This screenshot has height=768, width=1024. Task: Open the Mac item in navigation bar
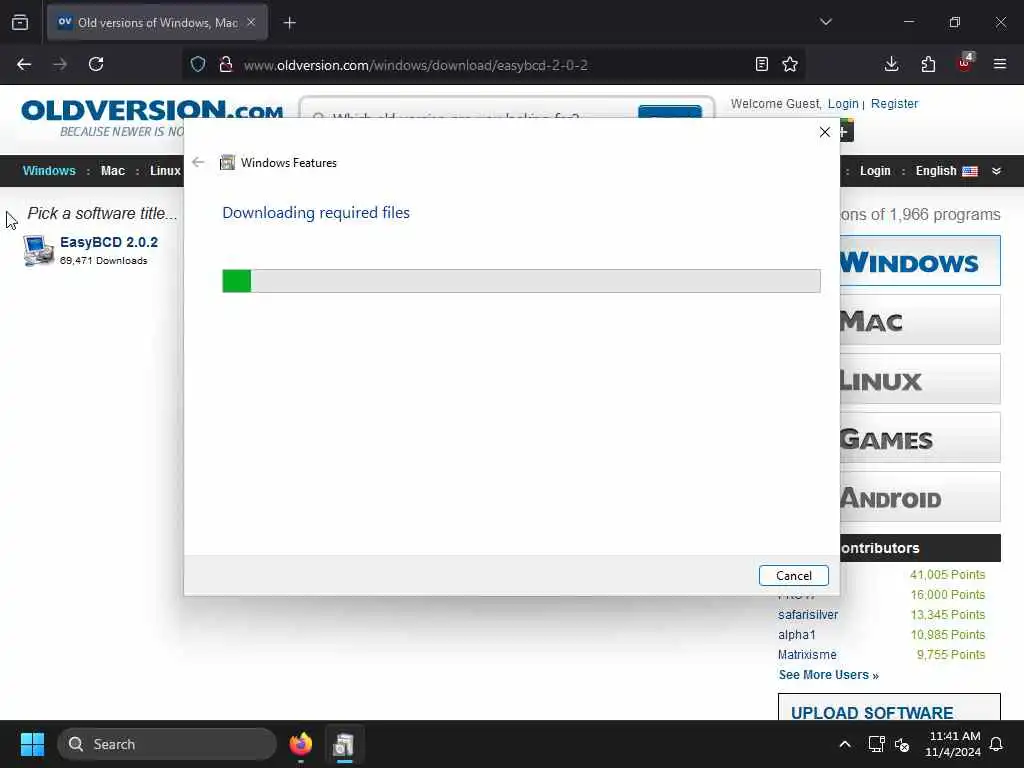click(x=112, y=170)
